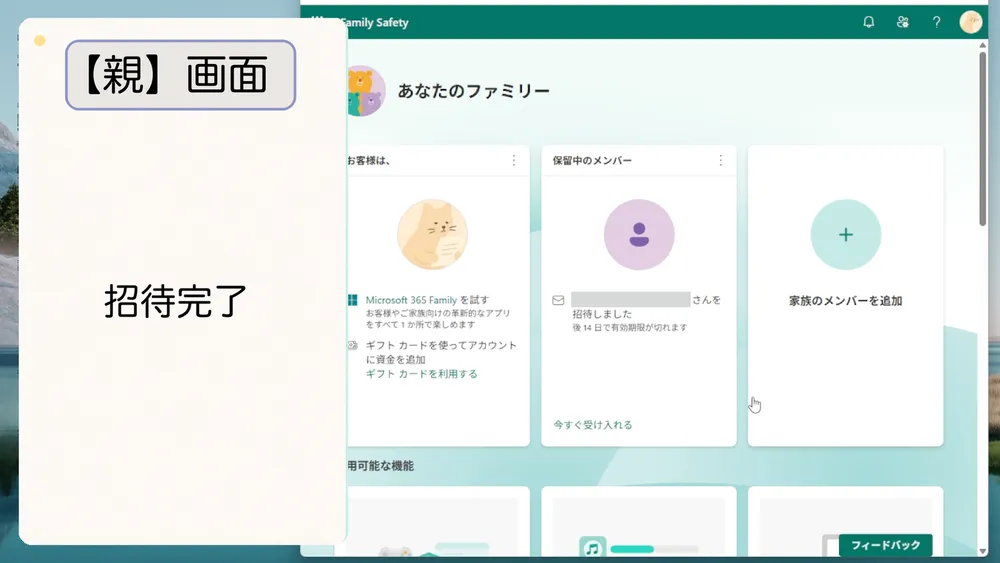
Task: Click the 招待しました text
Action: [x=602, y=314]
